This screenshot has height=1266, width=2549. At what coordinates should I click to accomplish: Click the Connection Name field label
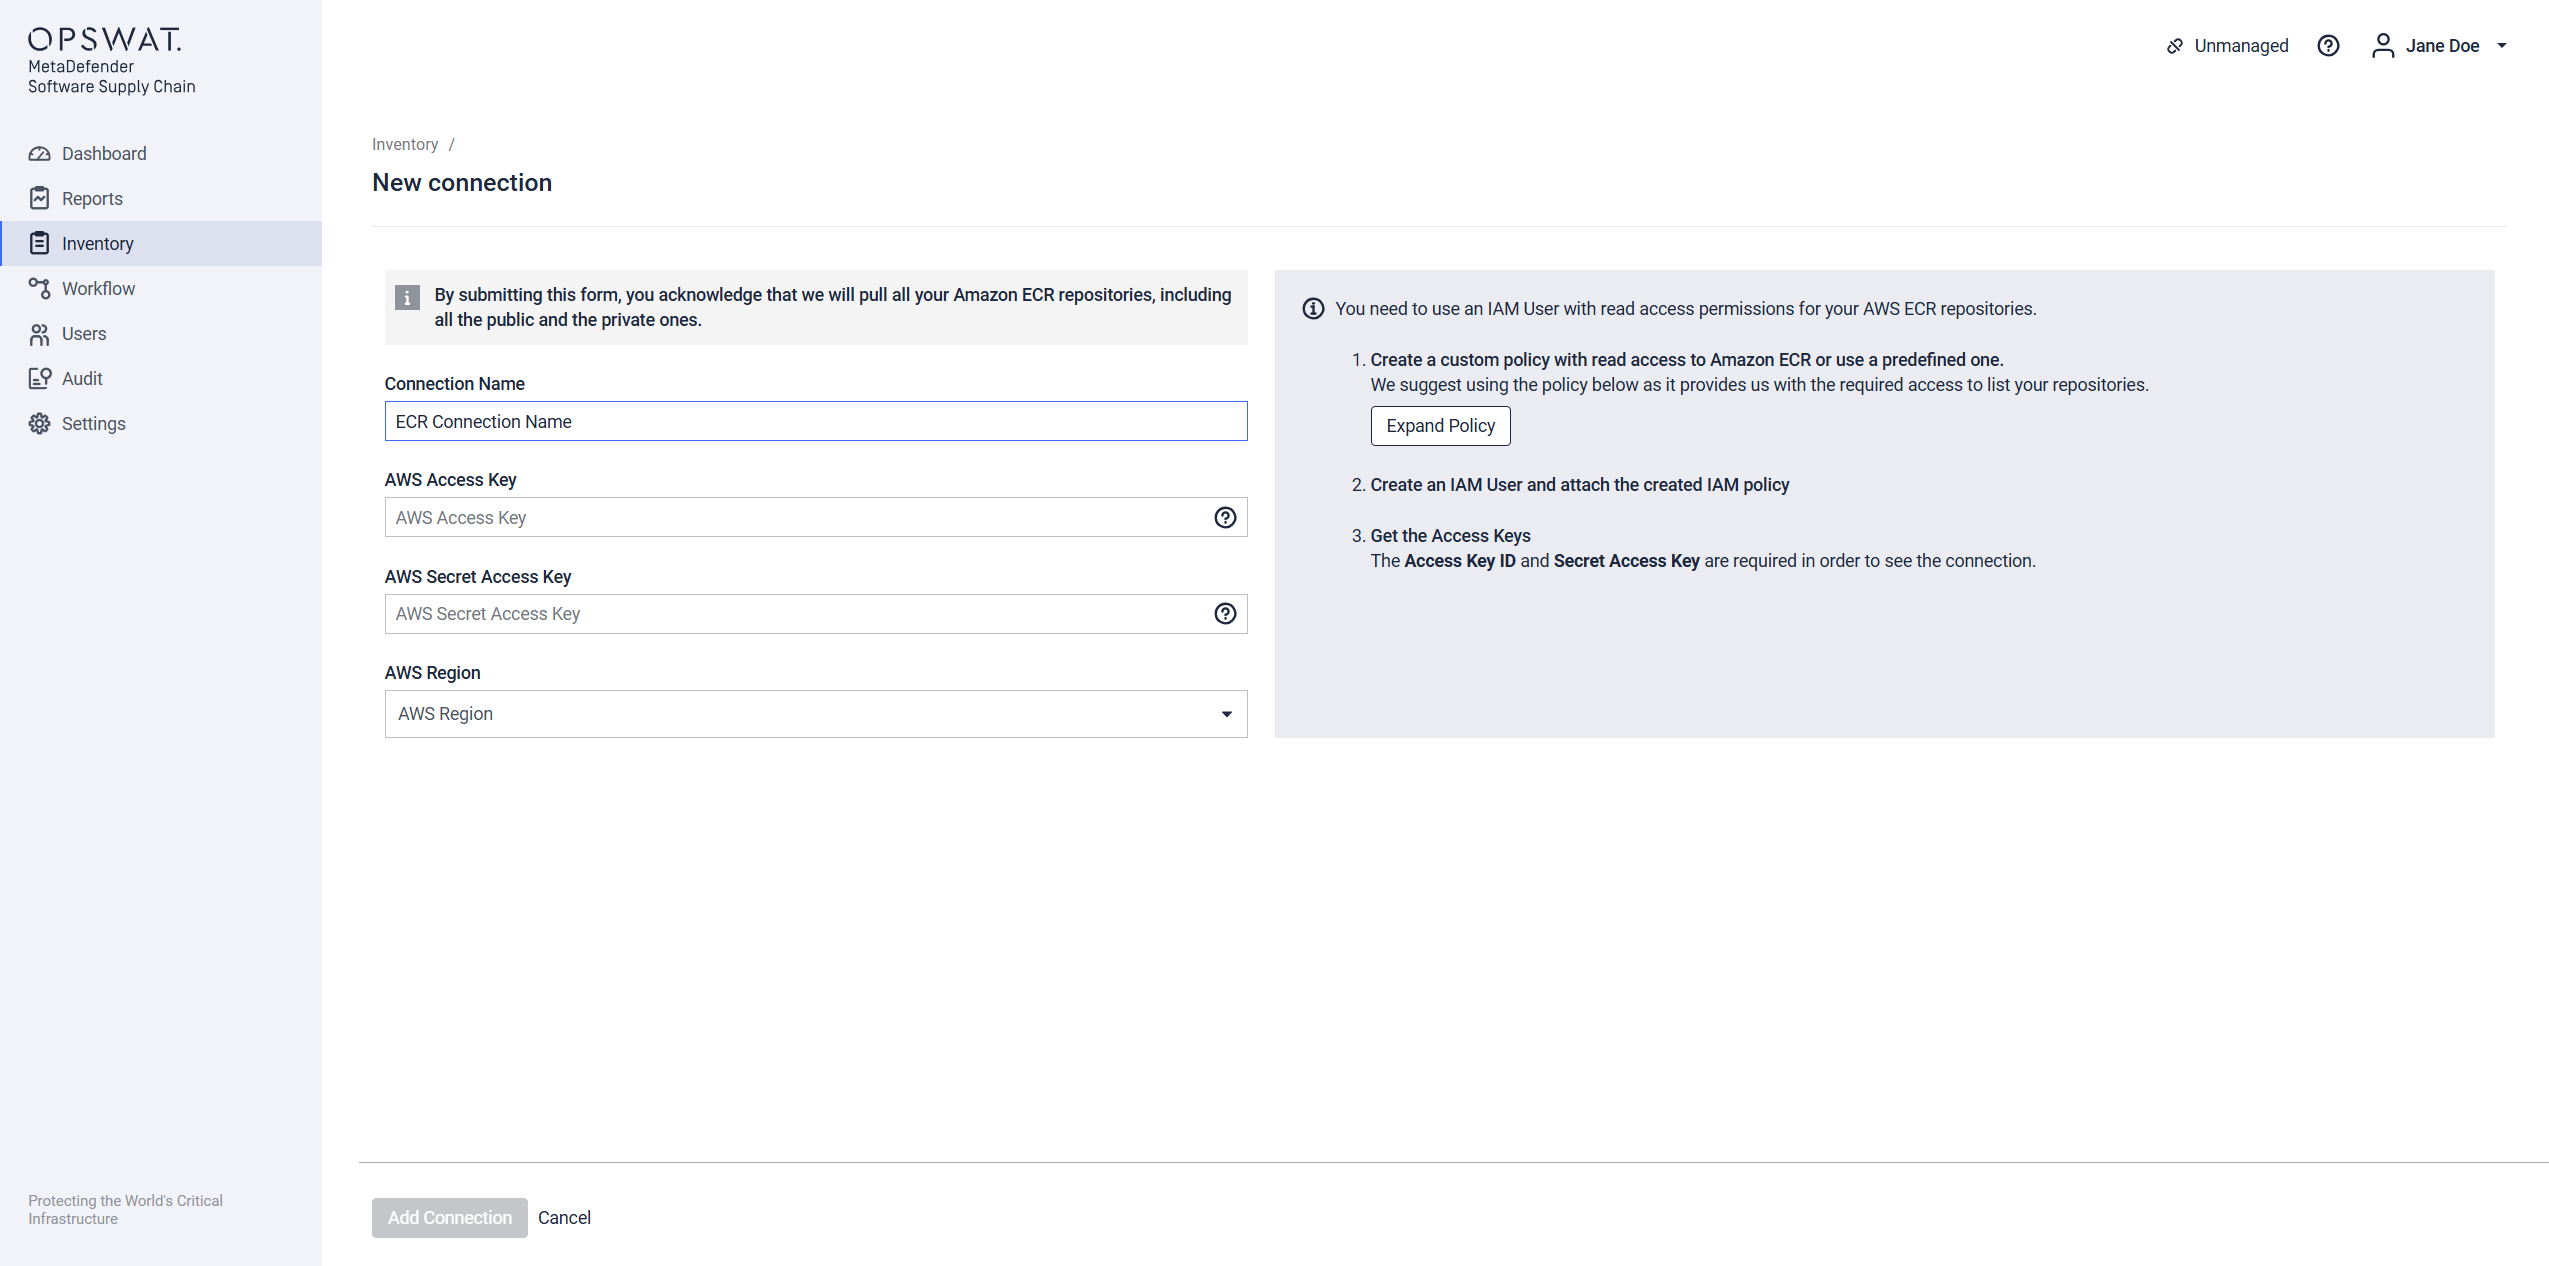[x=454, y=384]
